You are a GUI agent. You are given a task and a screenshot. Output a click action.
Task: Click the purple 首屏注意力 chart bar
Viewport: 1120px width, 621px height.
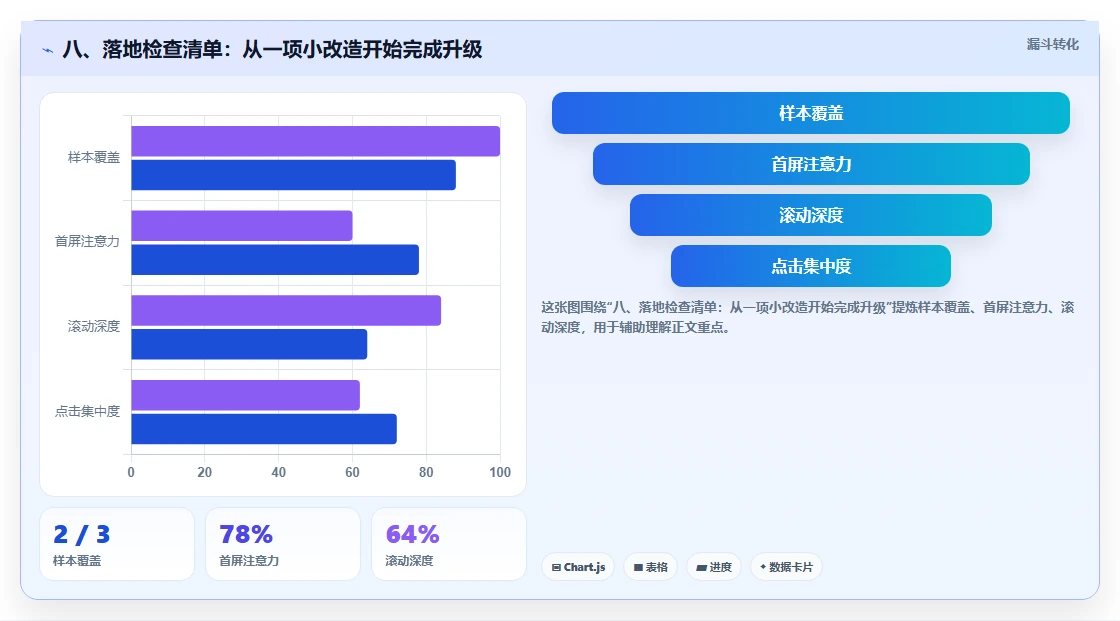(242, 226)
